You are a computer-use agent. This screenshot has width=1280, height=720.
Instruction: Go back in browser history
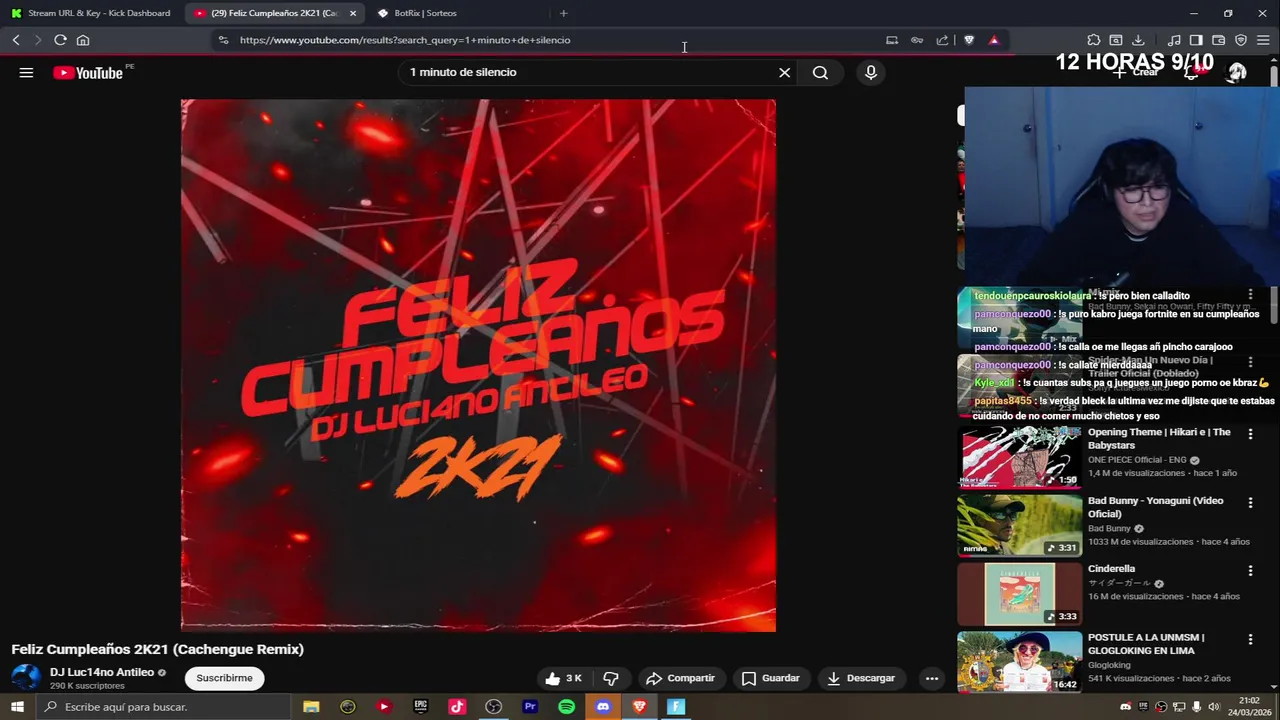pyautogui.click(x=16, y=40)
